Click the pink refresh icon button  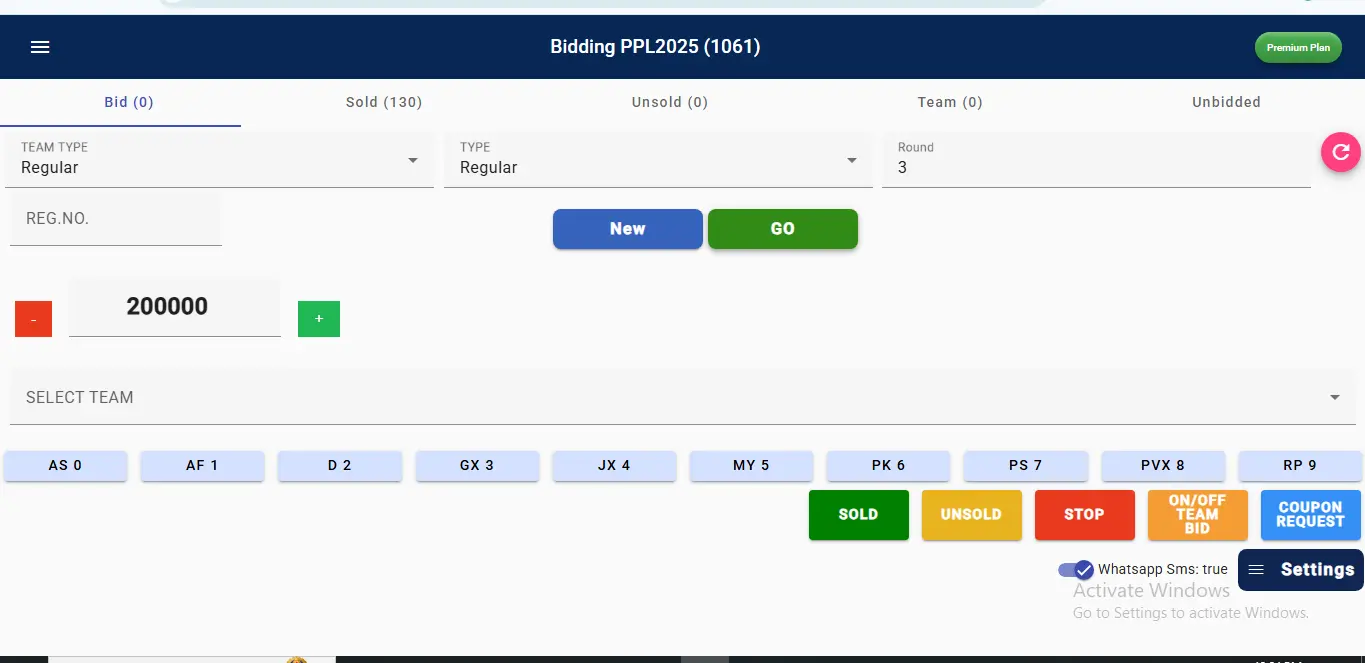click(1341, 152)
